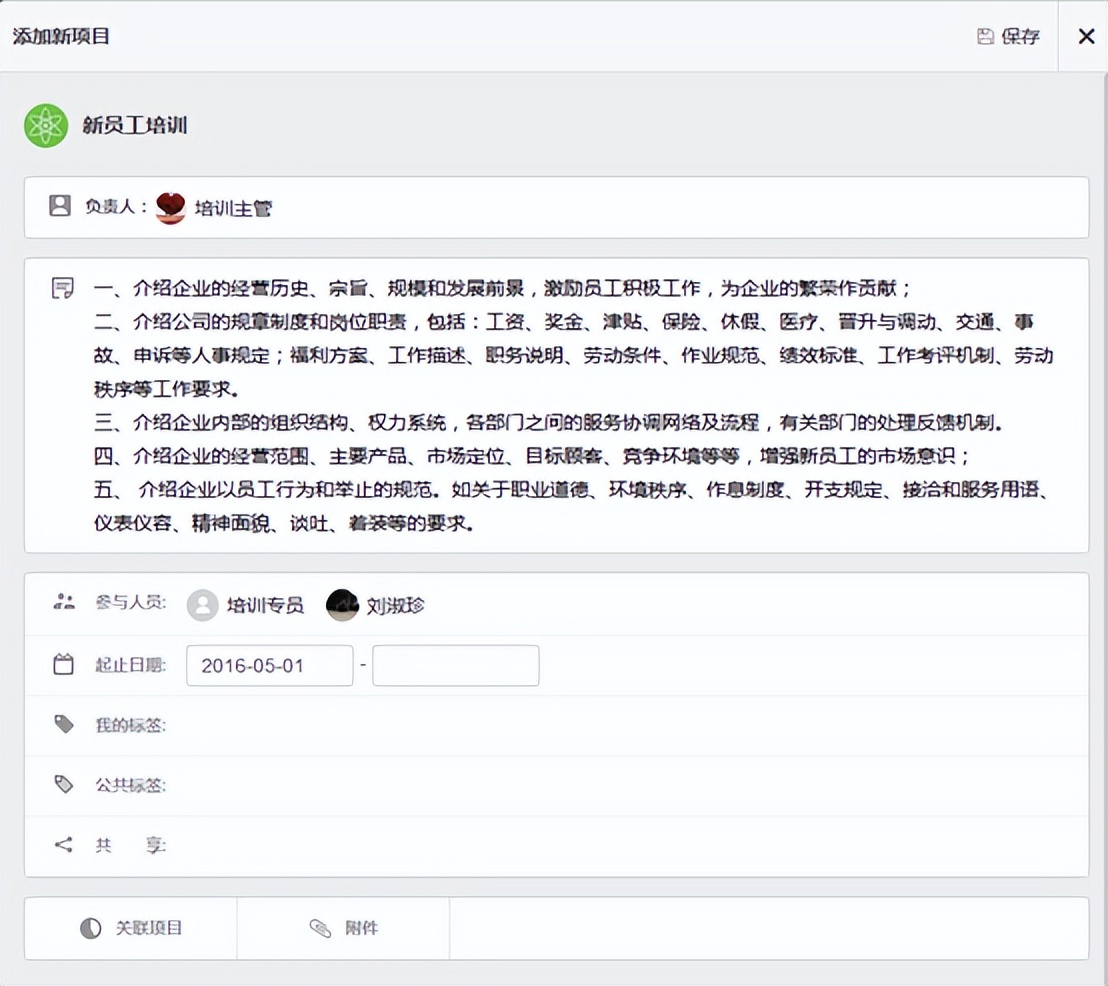
Task: Click the avatar of participant 刘淑珍
Action: click(342, 605)
